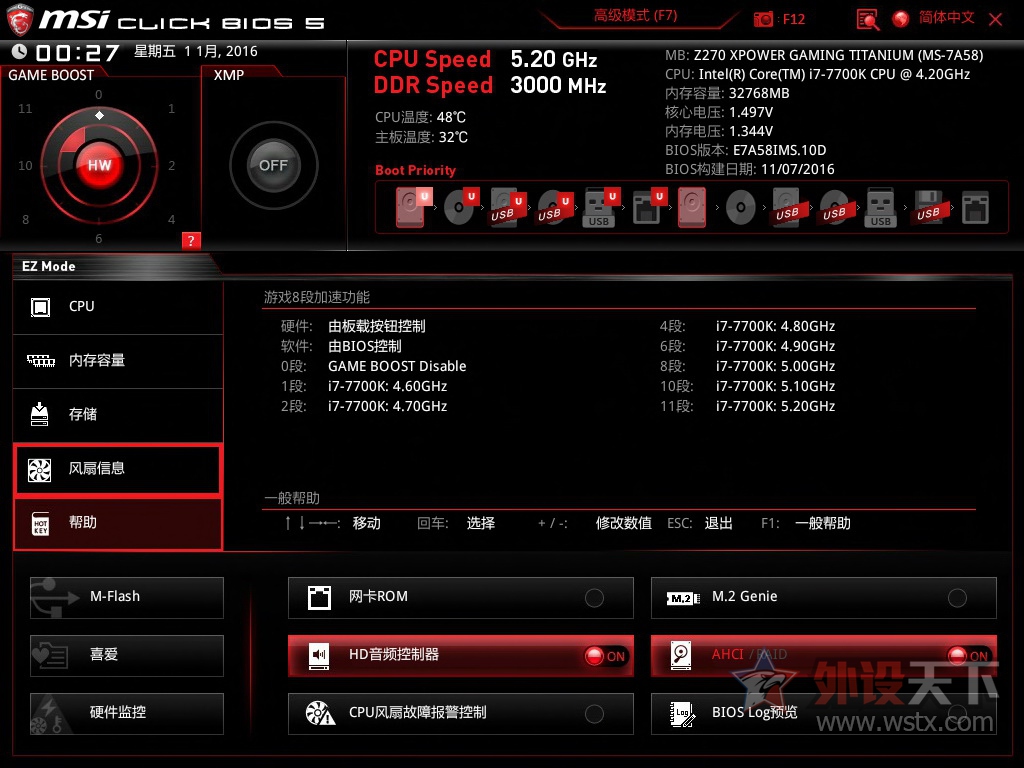Click the line 'i7-7700K: 4.80GHz'
This screenshot has width=1024, height=768.
click(x=775, y=327)
